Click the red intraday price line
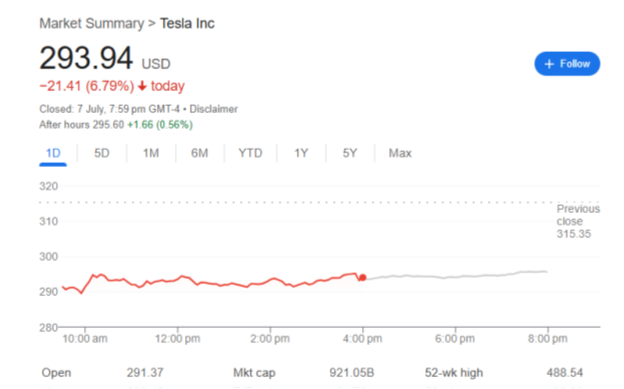624x389 pixels. [211, 281]
